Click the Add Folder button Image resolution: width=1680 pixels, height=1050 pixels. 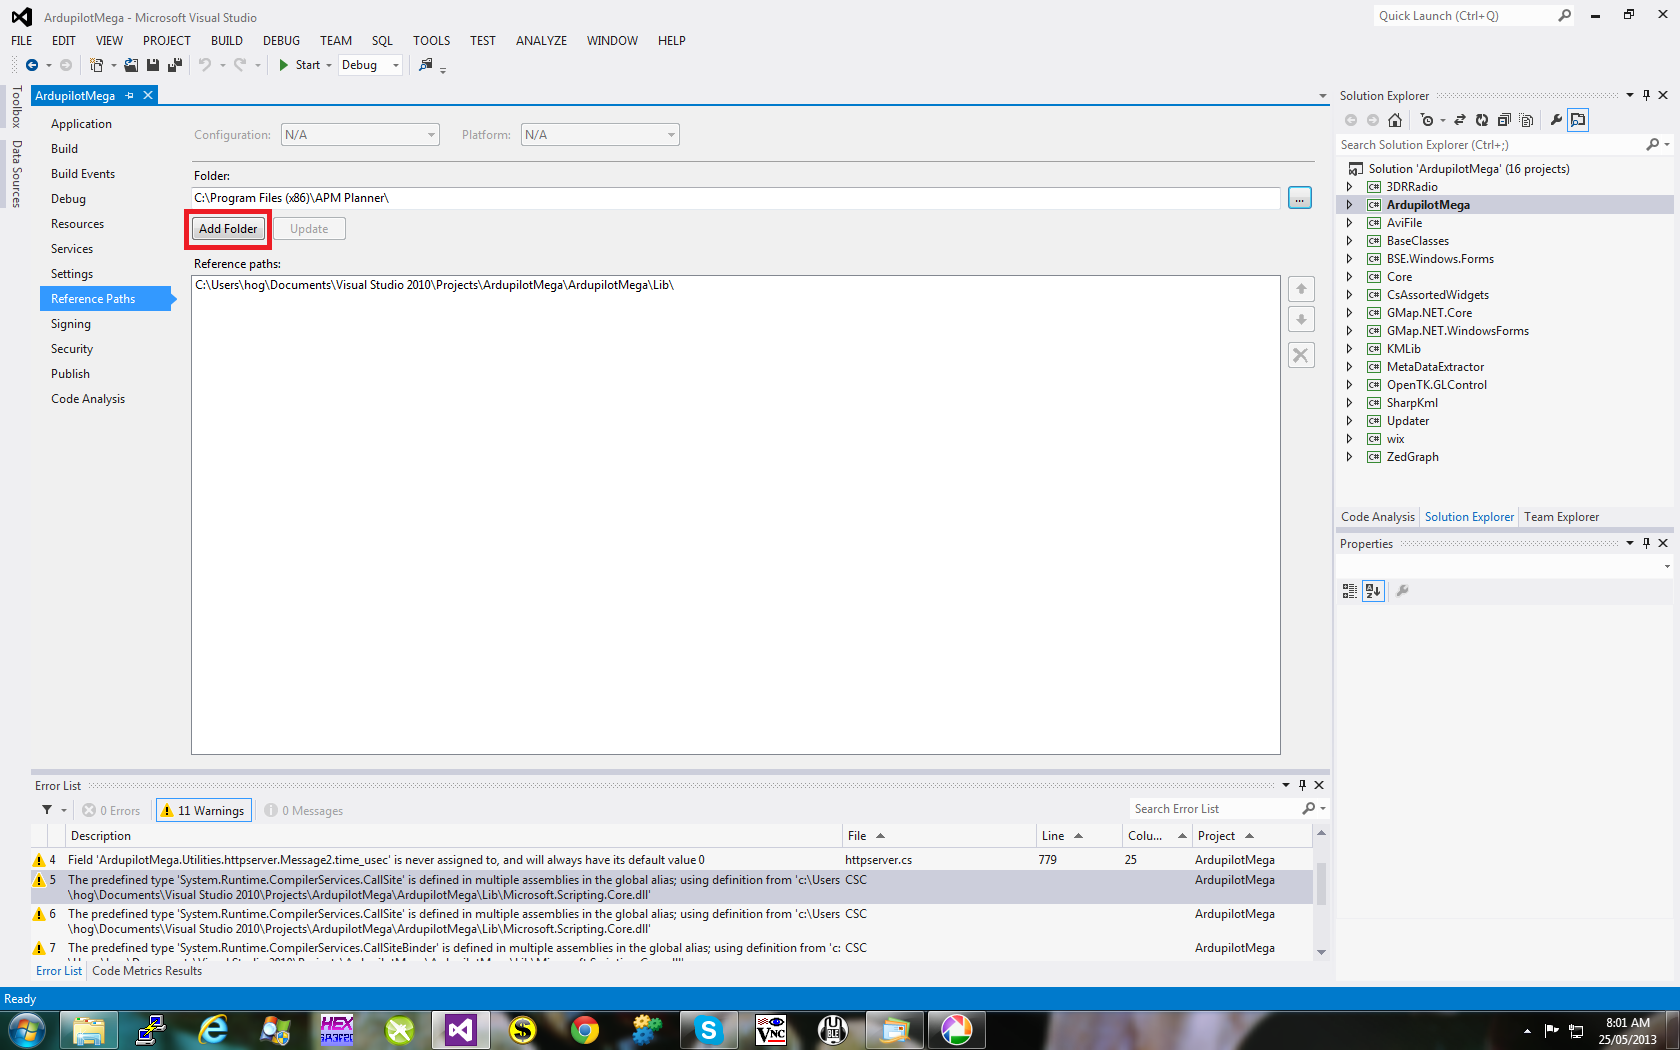[228, 229]
